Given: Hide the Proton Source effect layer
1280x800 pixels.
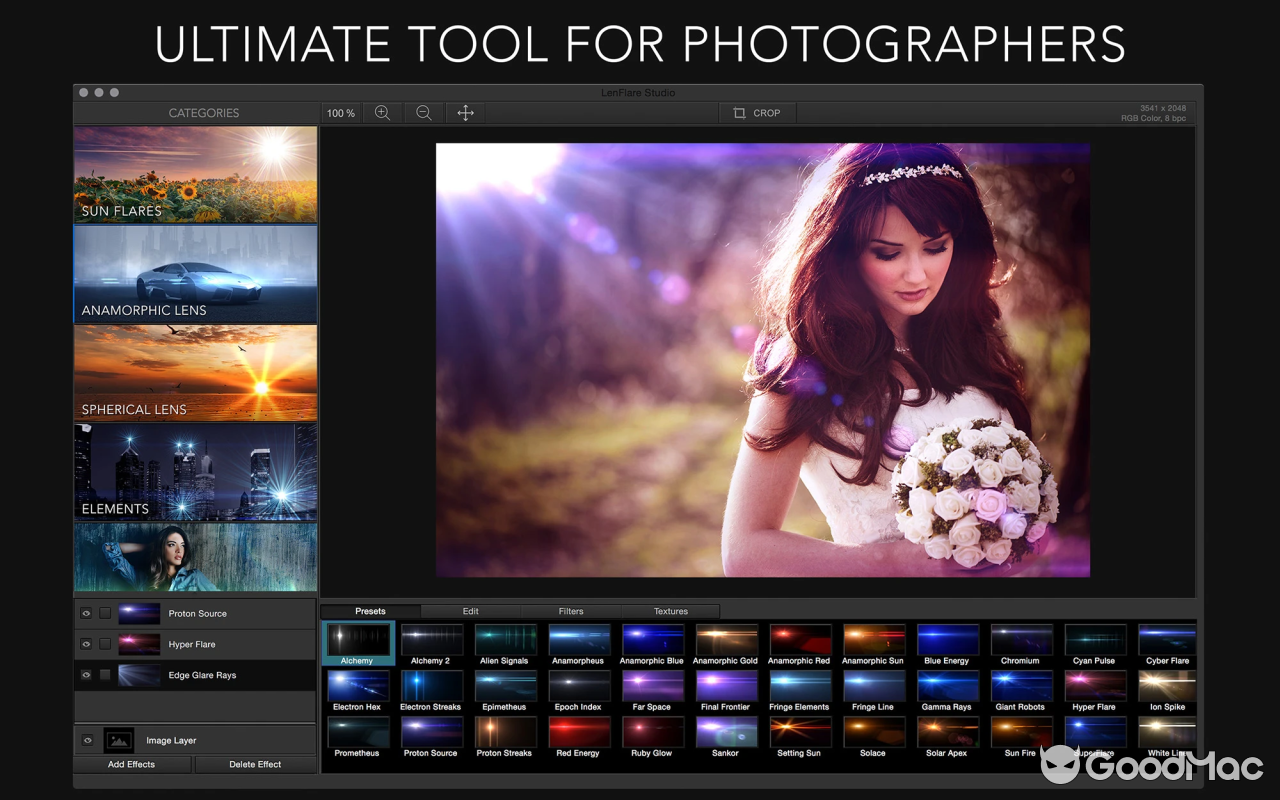Looking at the screenshot, I should tap(86, 614).
